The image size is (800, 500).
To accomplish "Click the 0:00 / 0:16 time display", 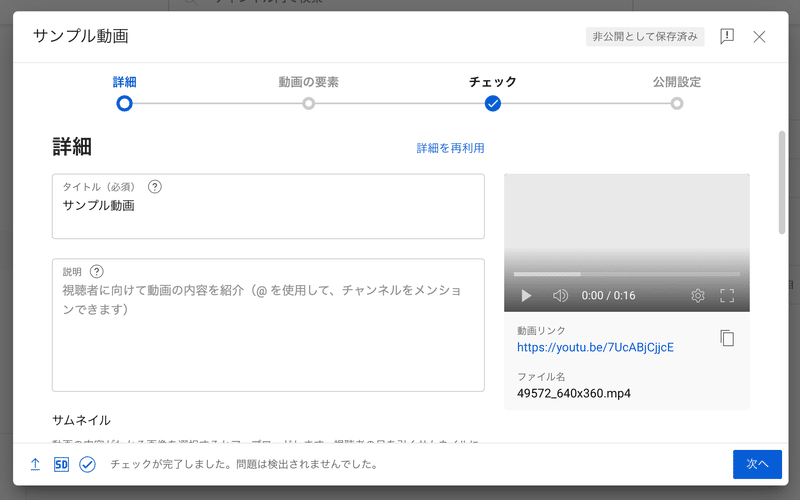I will (x=608, y=295).
